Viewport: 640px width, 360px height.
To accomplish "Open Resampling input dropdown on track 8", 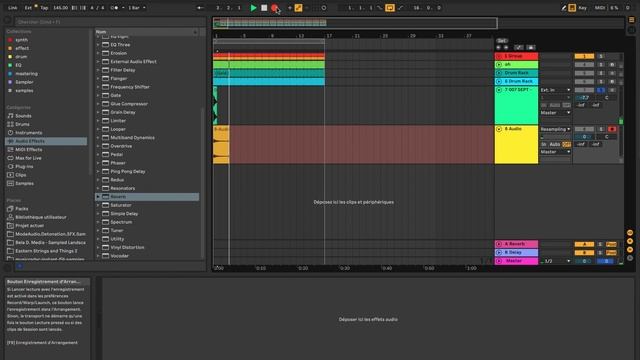I will (x=556, y=129).
